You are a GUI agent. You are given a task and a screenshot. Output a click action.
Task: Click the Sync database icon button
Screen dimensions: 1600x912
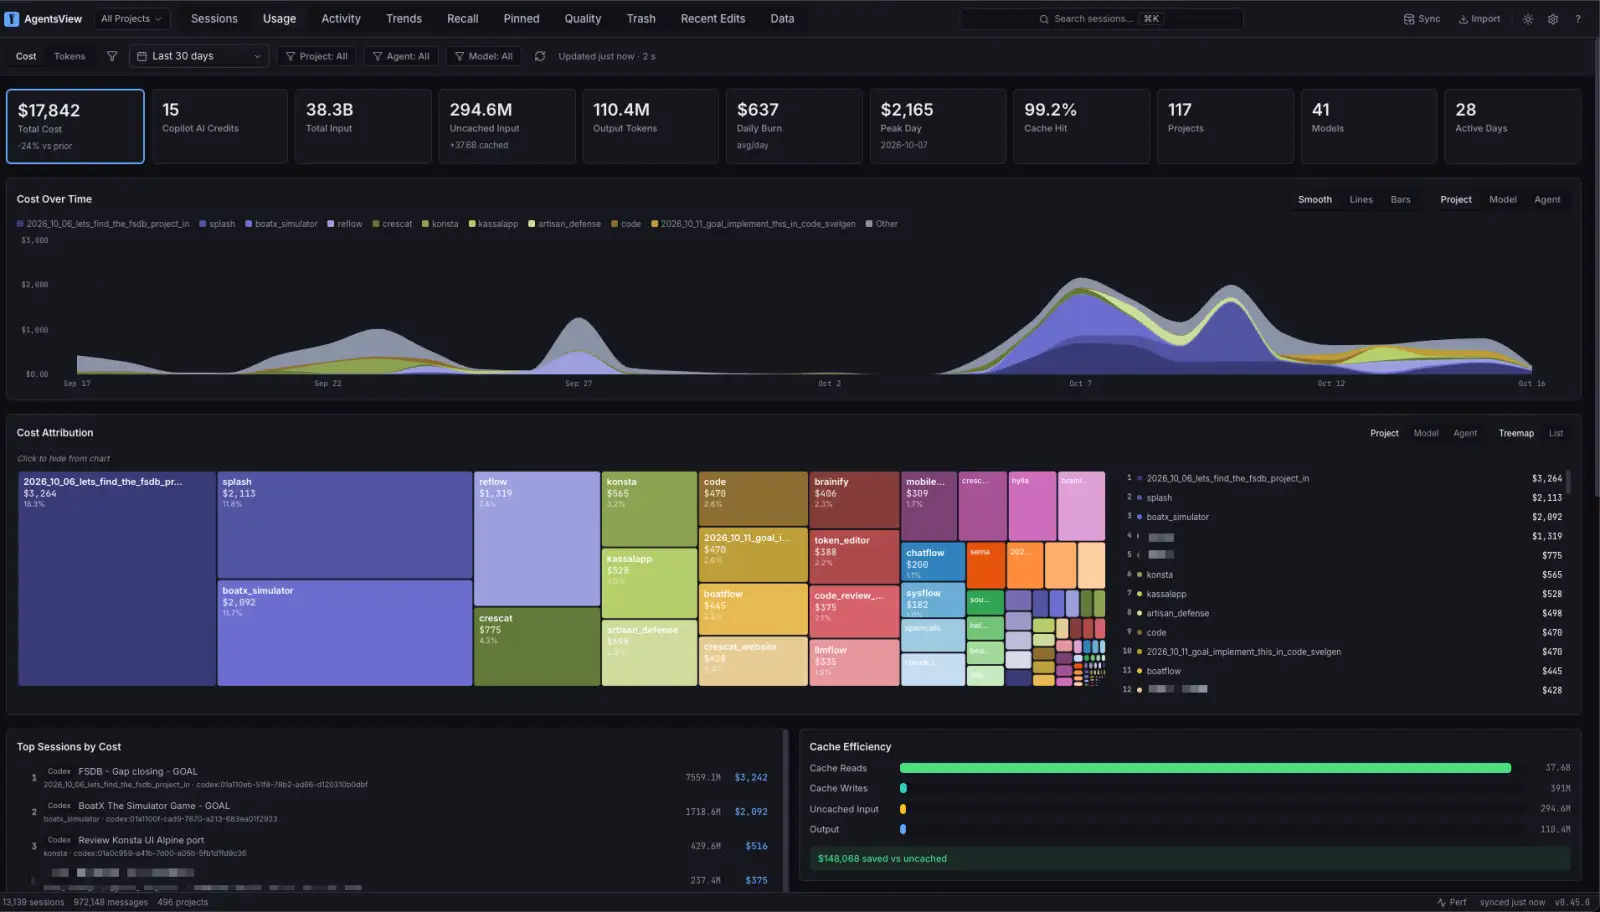1422,19
